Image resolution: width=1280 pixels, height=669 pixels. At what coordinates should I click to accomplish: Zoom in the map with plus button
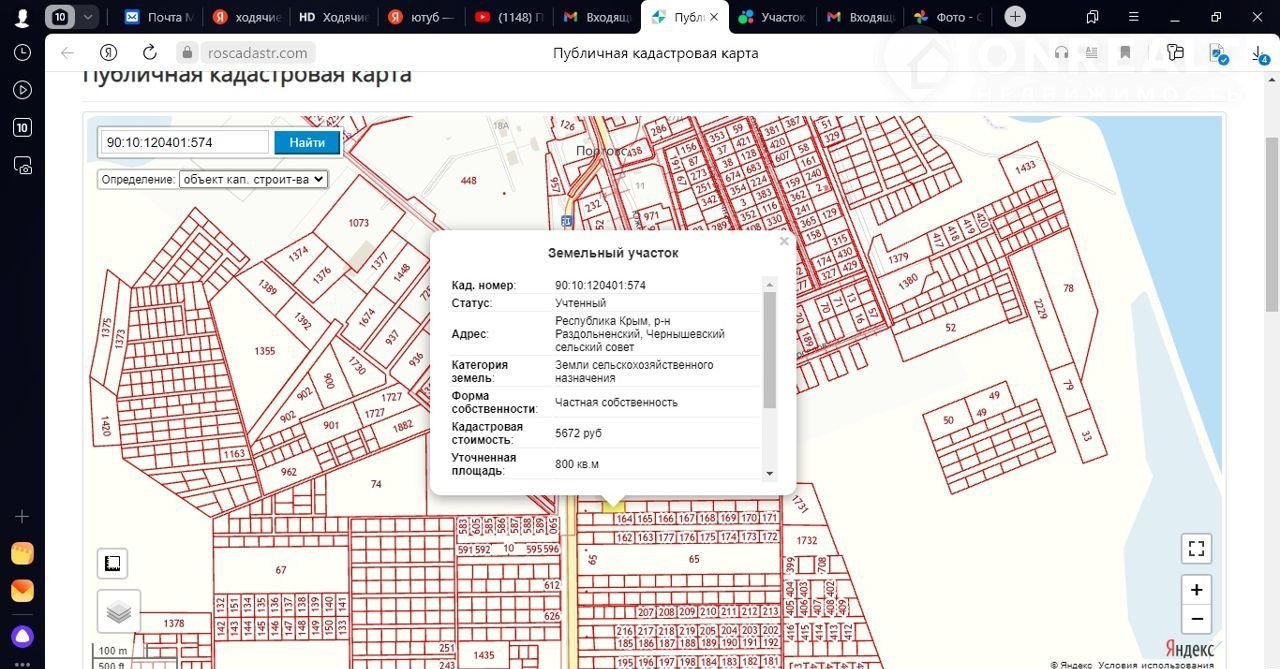click(1196, 589)
